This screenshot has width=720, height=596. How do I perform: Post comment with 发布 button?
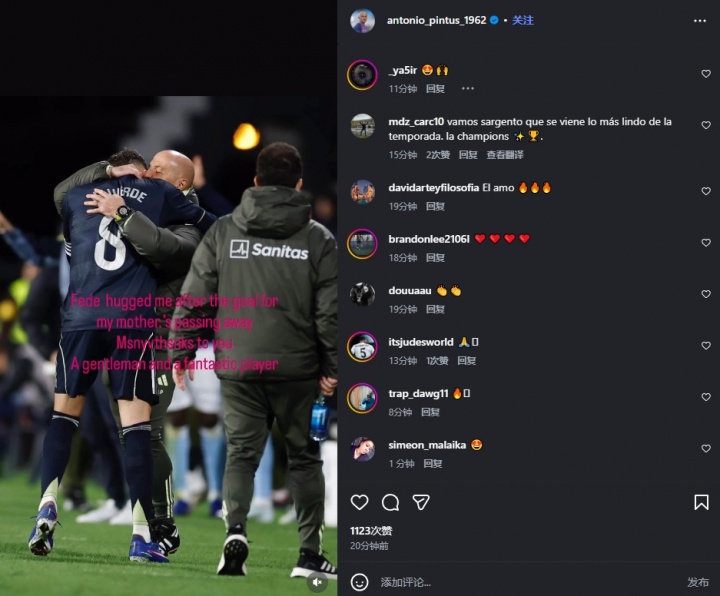tap(698, 582)
